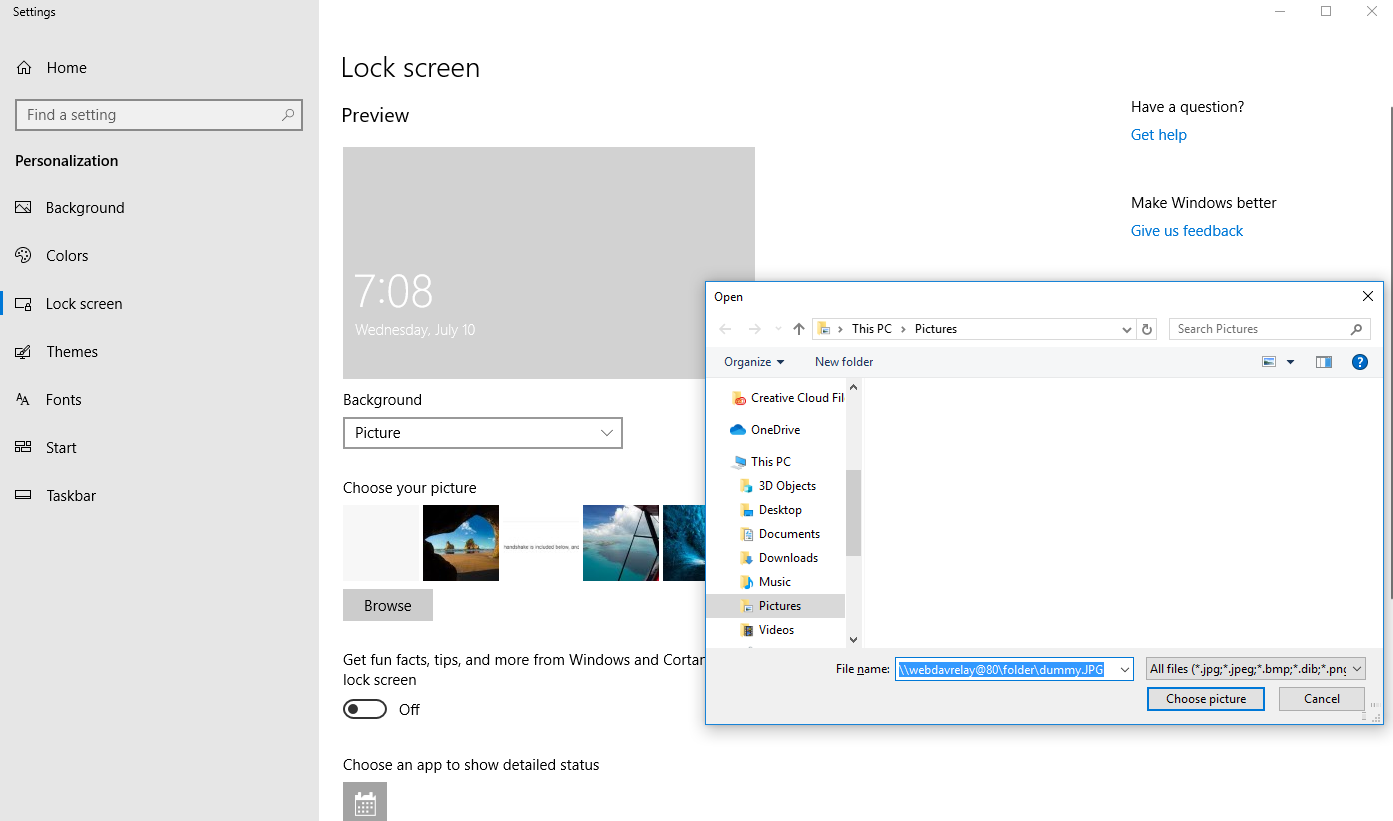Click inside the Find a setting search box
The image size is (1393, 821).
(x=159, y=115)
